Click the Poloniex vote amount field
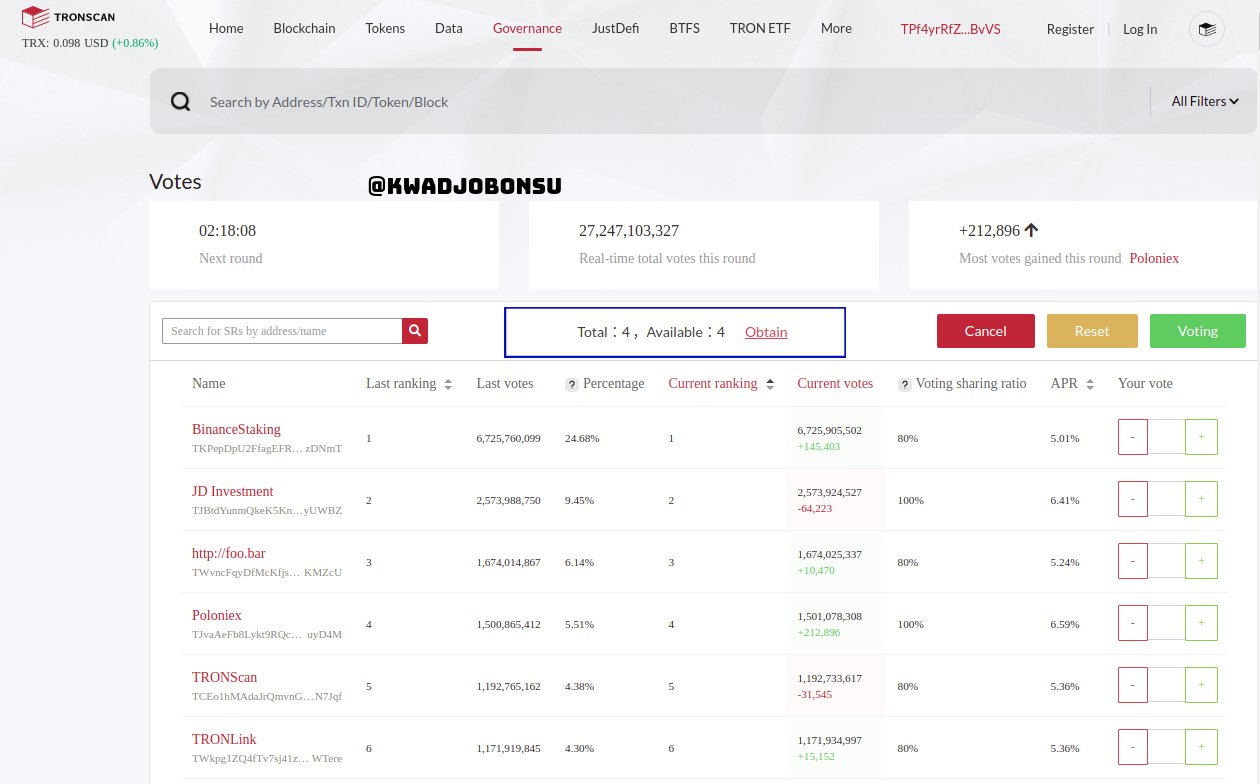 click(1167, 623)
